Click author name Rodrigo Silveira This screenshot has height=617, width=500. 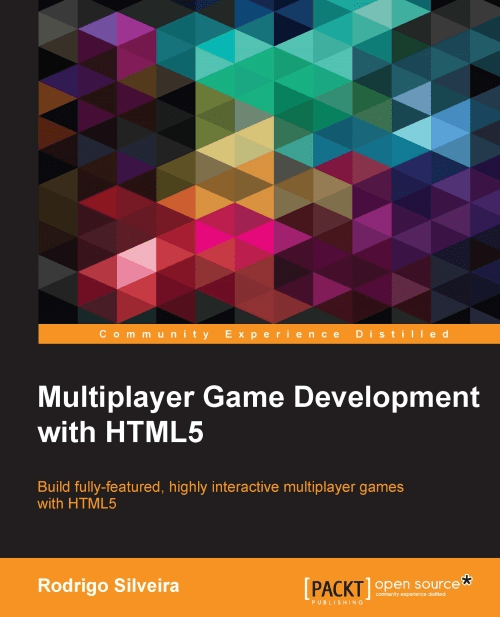pos(108,586)
